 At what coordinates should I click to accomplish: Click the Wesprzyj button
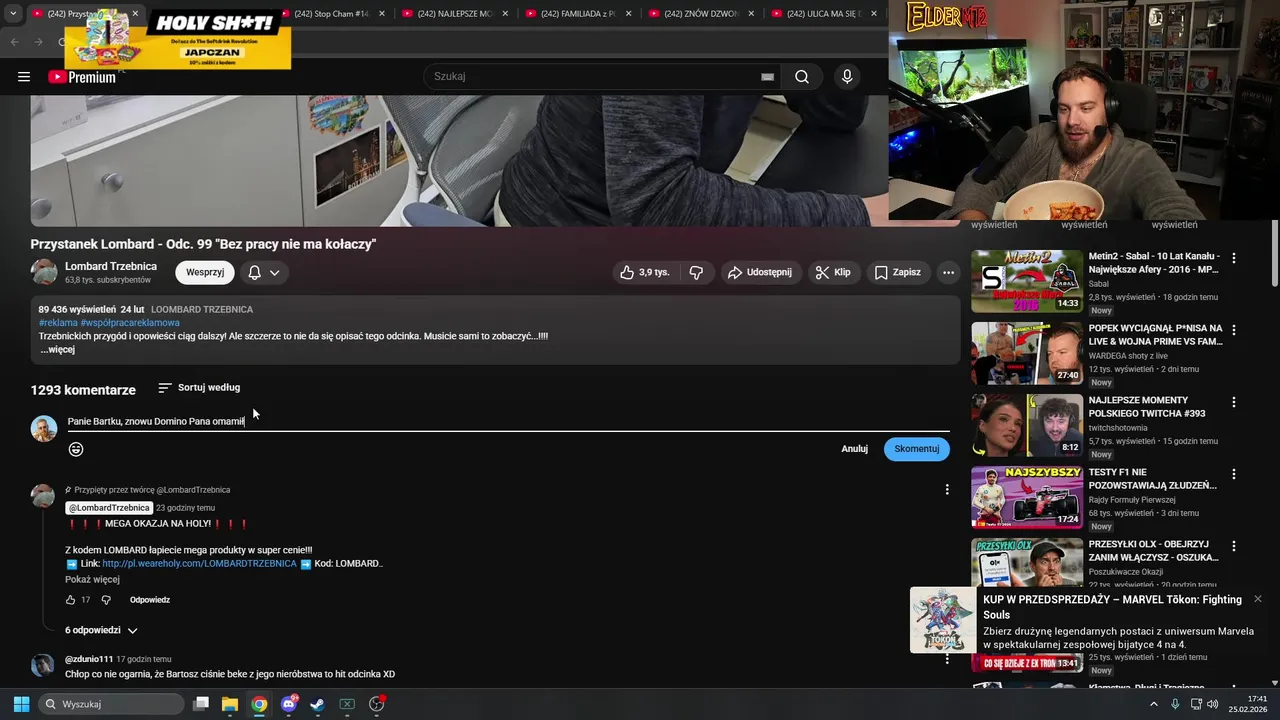pyautogui.click(x=205, y=272)
